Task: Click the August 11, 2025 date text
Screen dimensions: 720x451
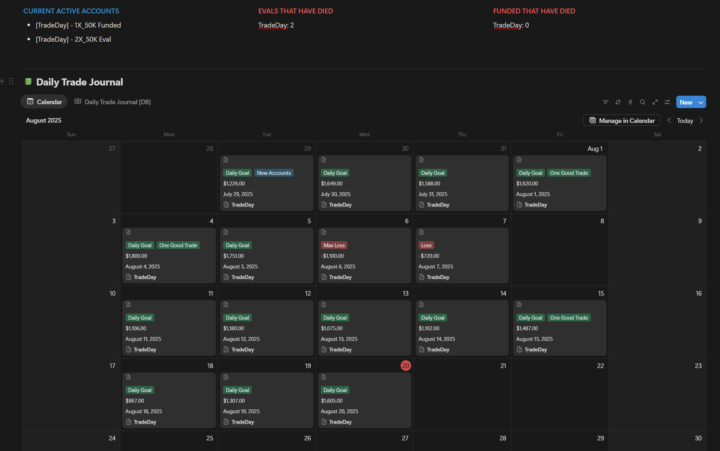Action: click(143, 339)
